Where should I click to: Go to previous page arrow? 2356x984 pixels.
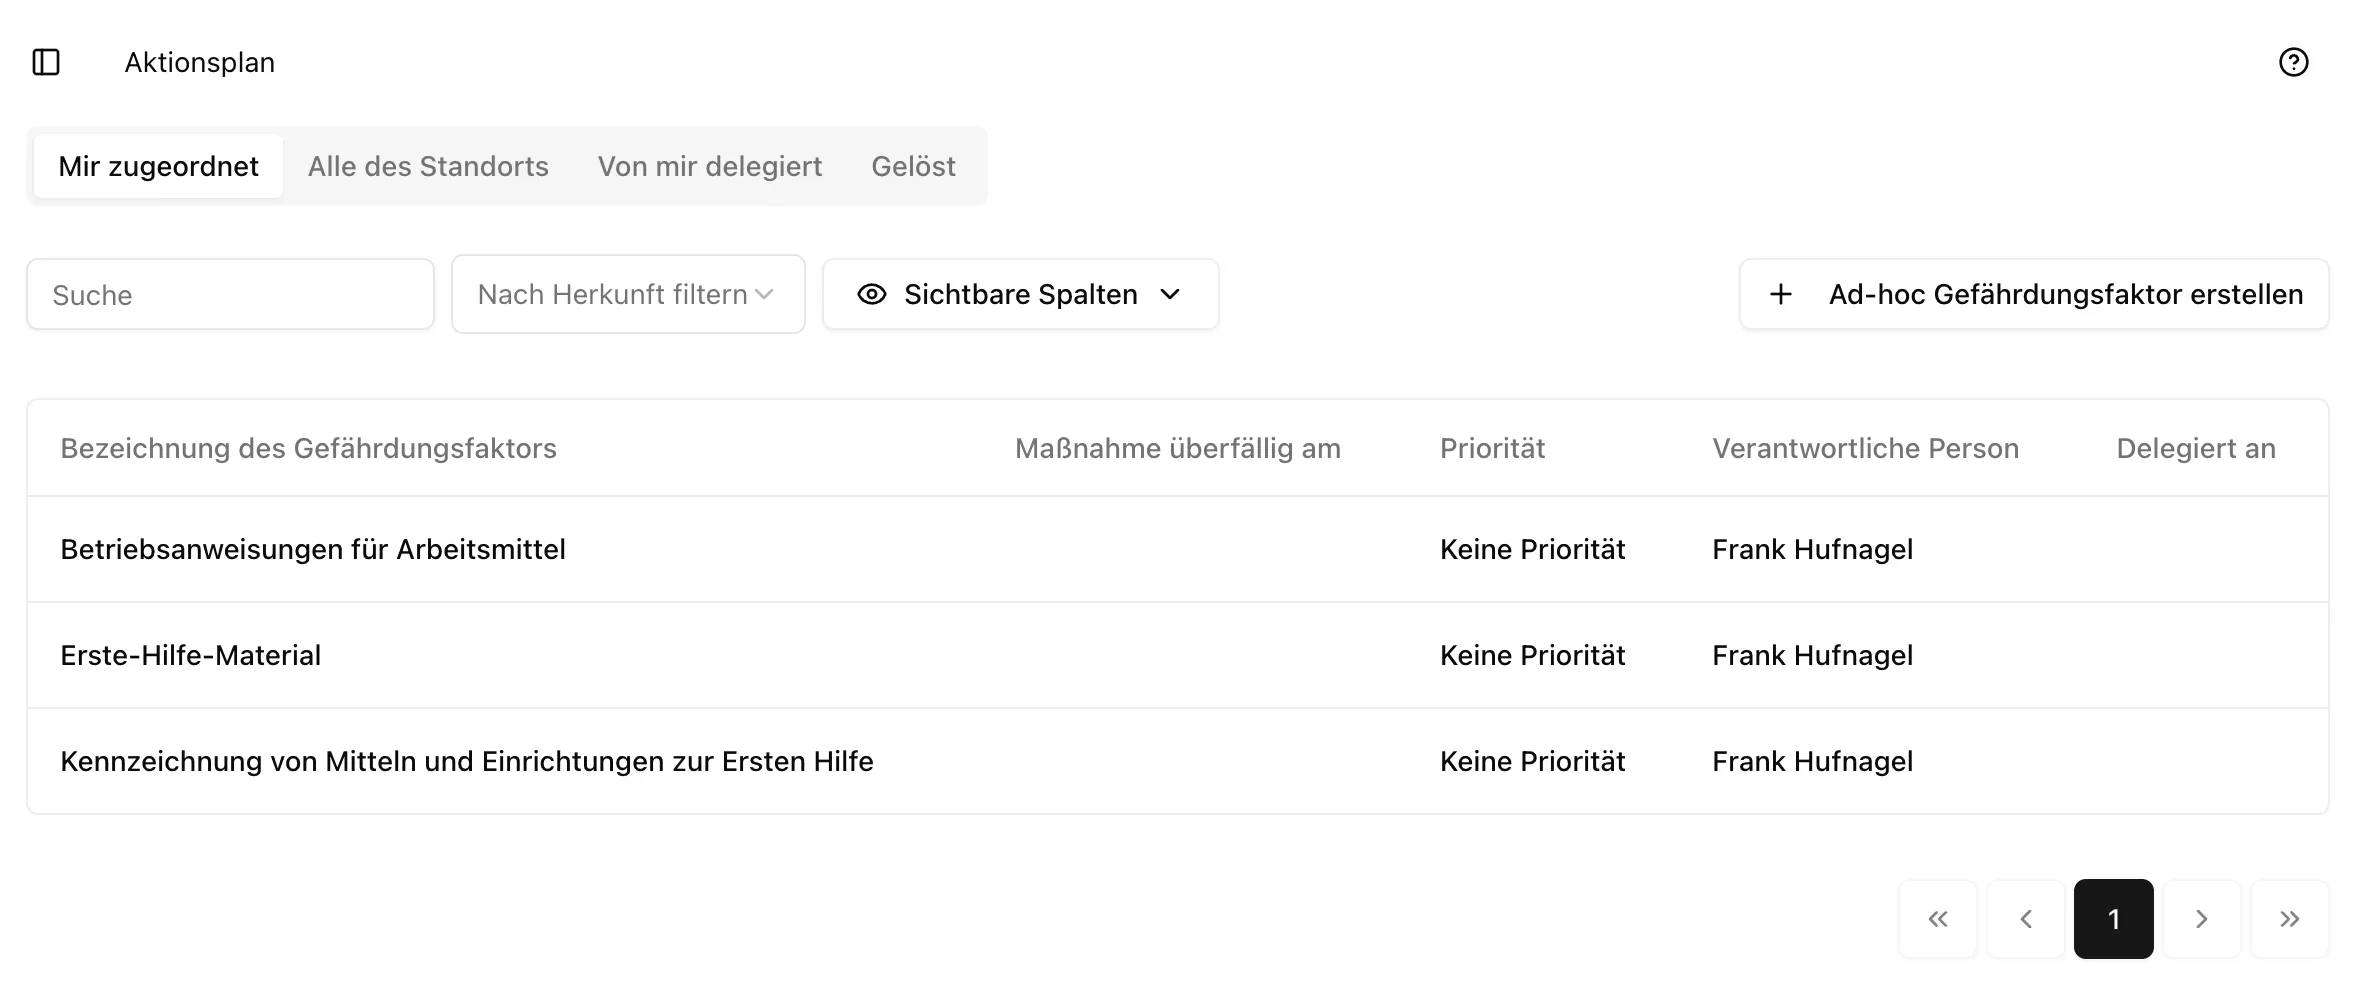tap(2026, 918)
